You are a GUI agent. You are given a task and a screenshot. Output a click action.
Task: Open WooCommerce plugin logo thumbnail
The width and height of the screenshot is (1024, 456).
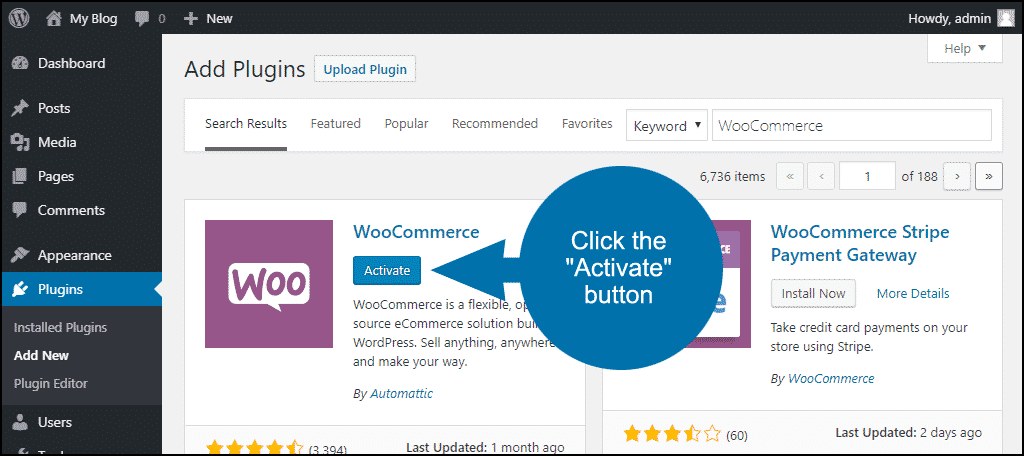pos(269,284)
